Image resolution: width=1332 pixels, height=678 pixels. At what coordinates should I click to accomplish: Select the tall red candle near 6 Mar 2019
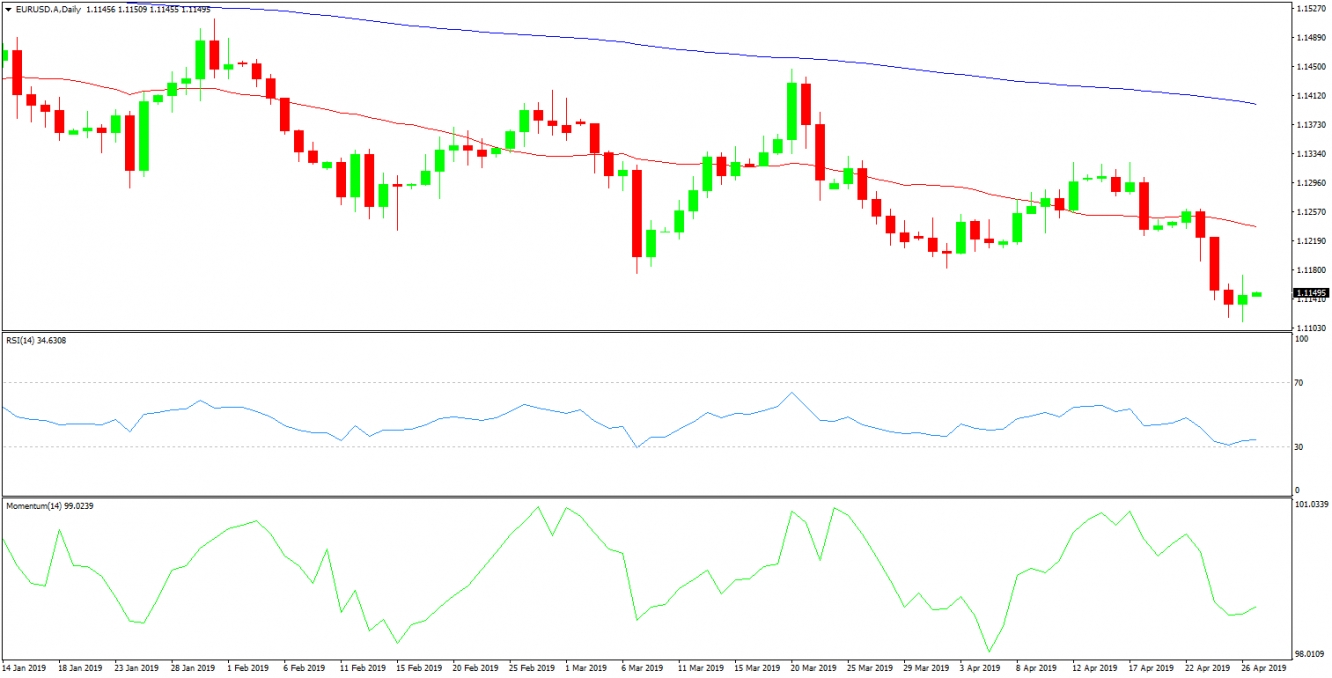pos(636,215)
